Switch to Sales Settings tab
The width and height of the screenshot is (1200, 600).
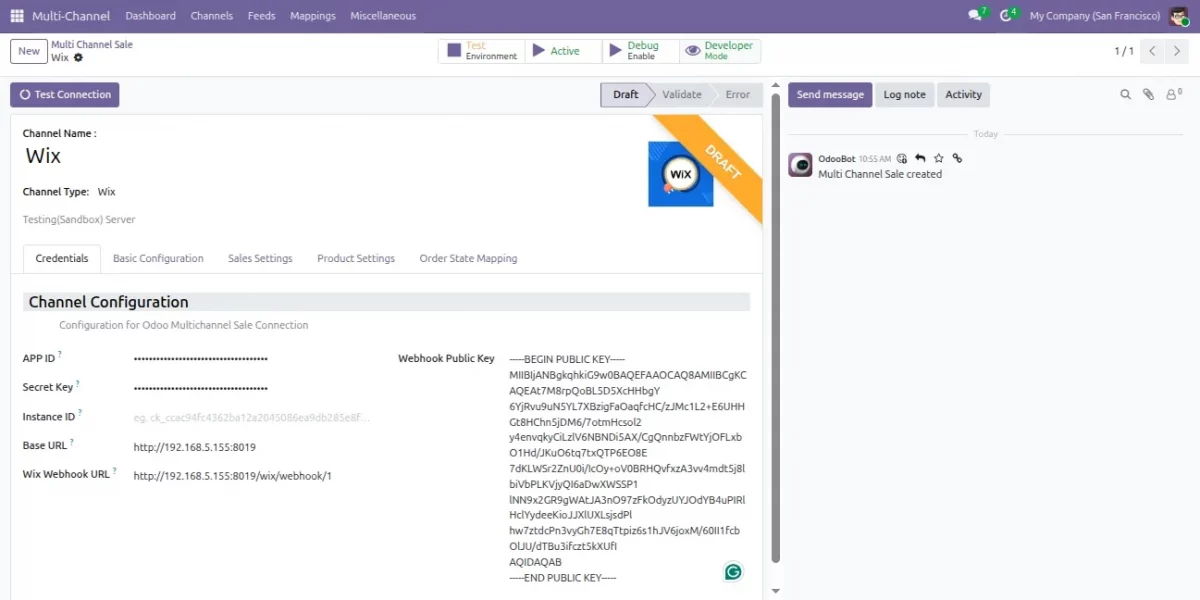tap(260, 258)
